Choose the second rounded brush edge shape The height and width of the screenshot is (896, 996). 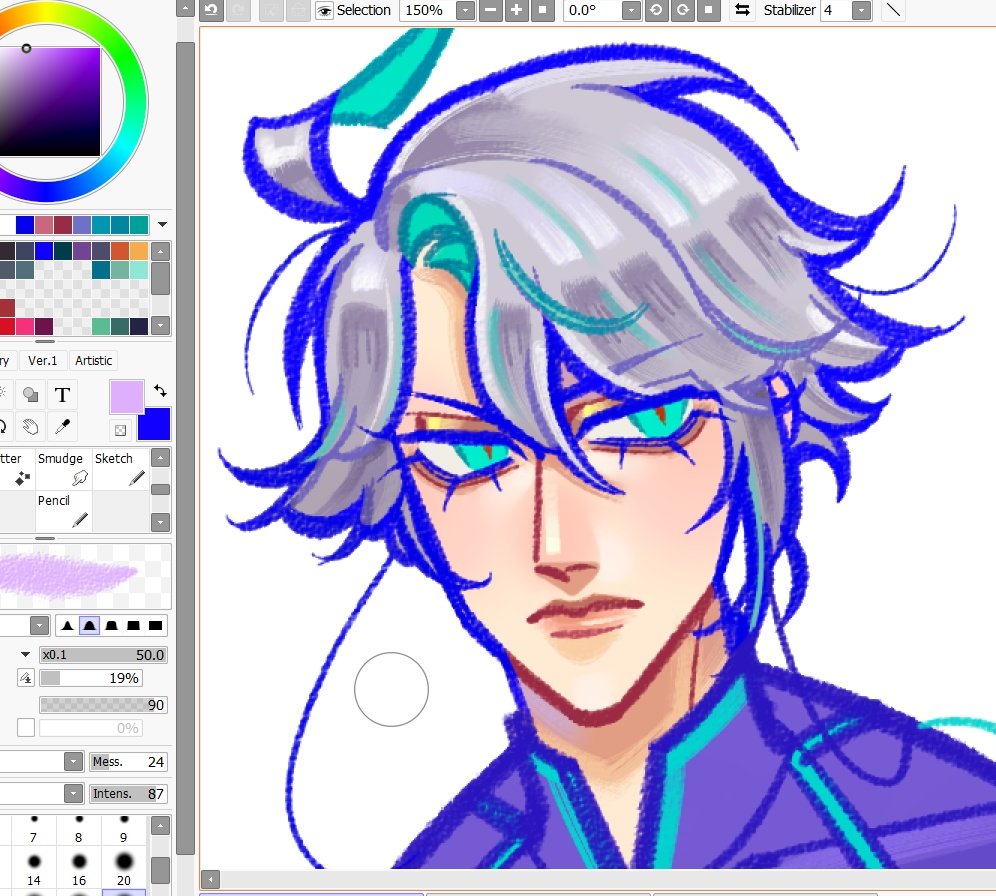90,625
